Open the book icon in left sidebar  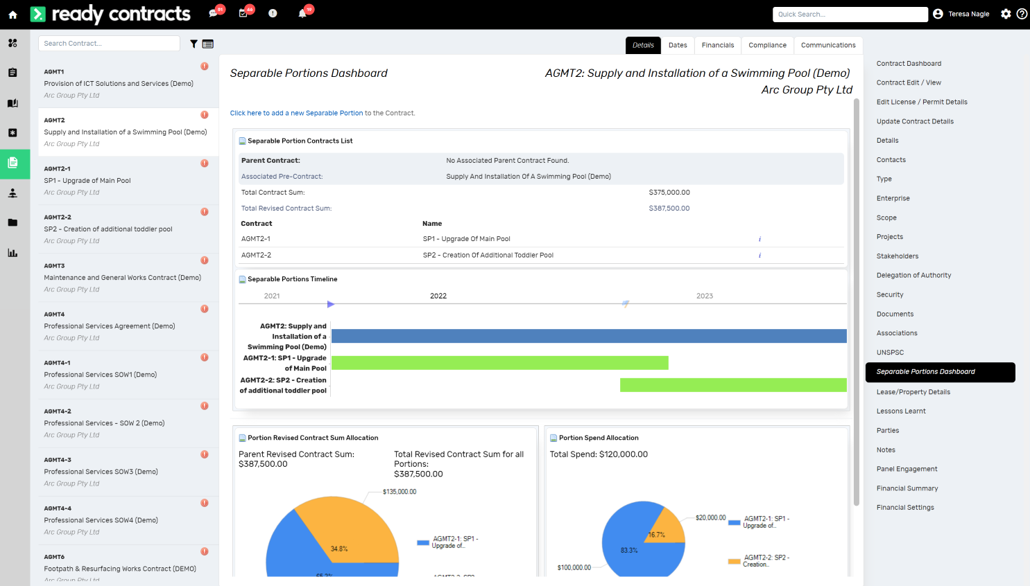(x=12, y=103)
